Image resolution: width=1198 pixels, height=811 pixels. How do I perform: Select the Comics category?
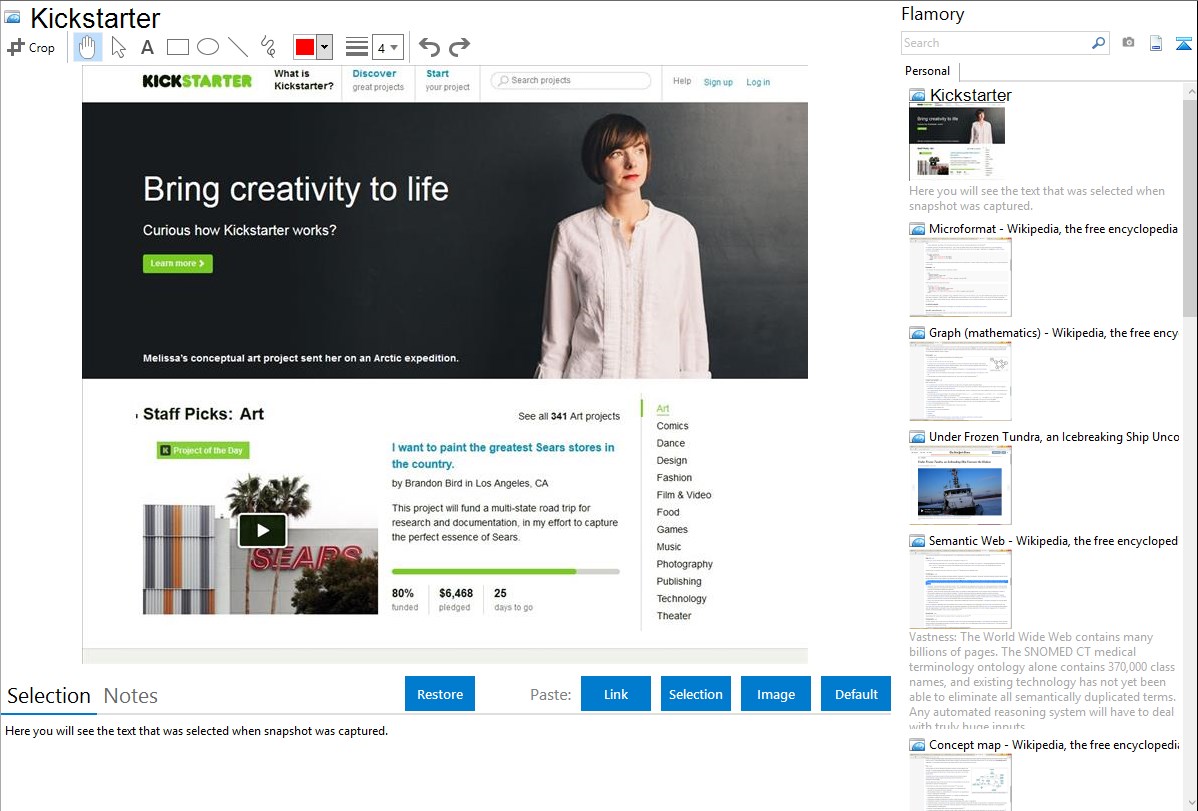tap(672, 427)
